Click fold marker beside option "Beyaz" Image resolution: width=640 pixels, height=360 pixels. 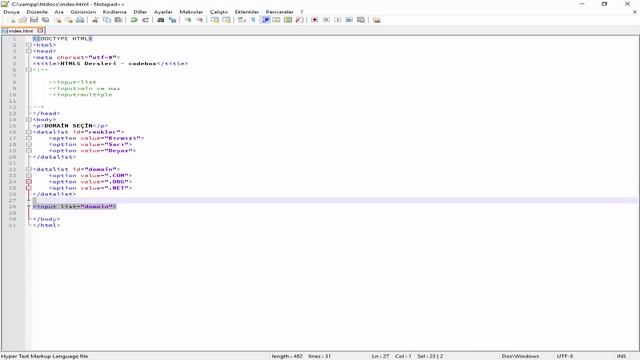pyautogui.click(x=29, y=151)
